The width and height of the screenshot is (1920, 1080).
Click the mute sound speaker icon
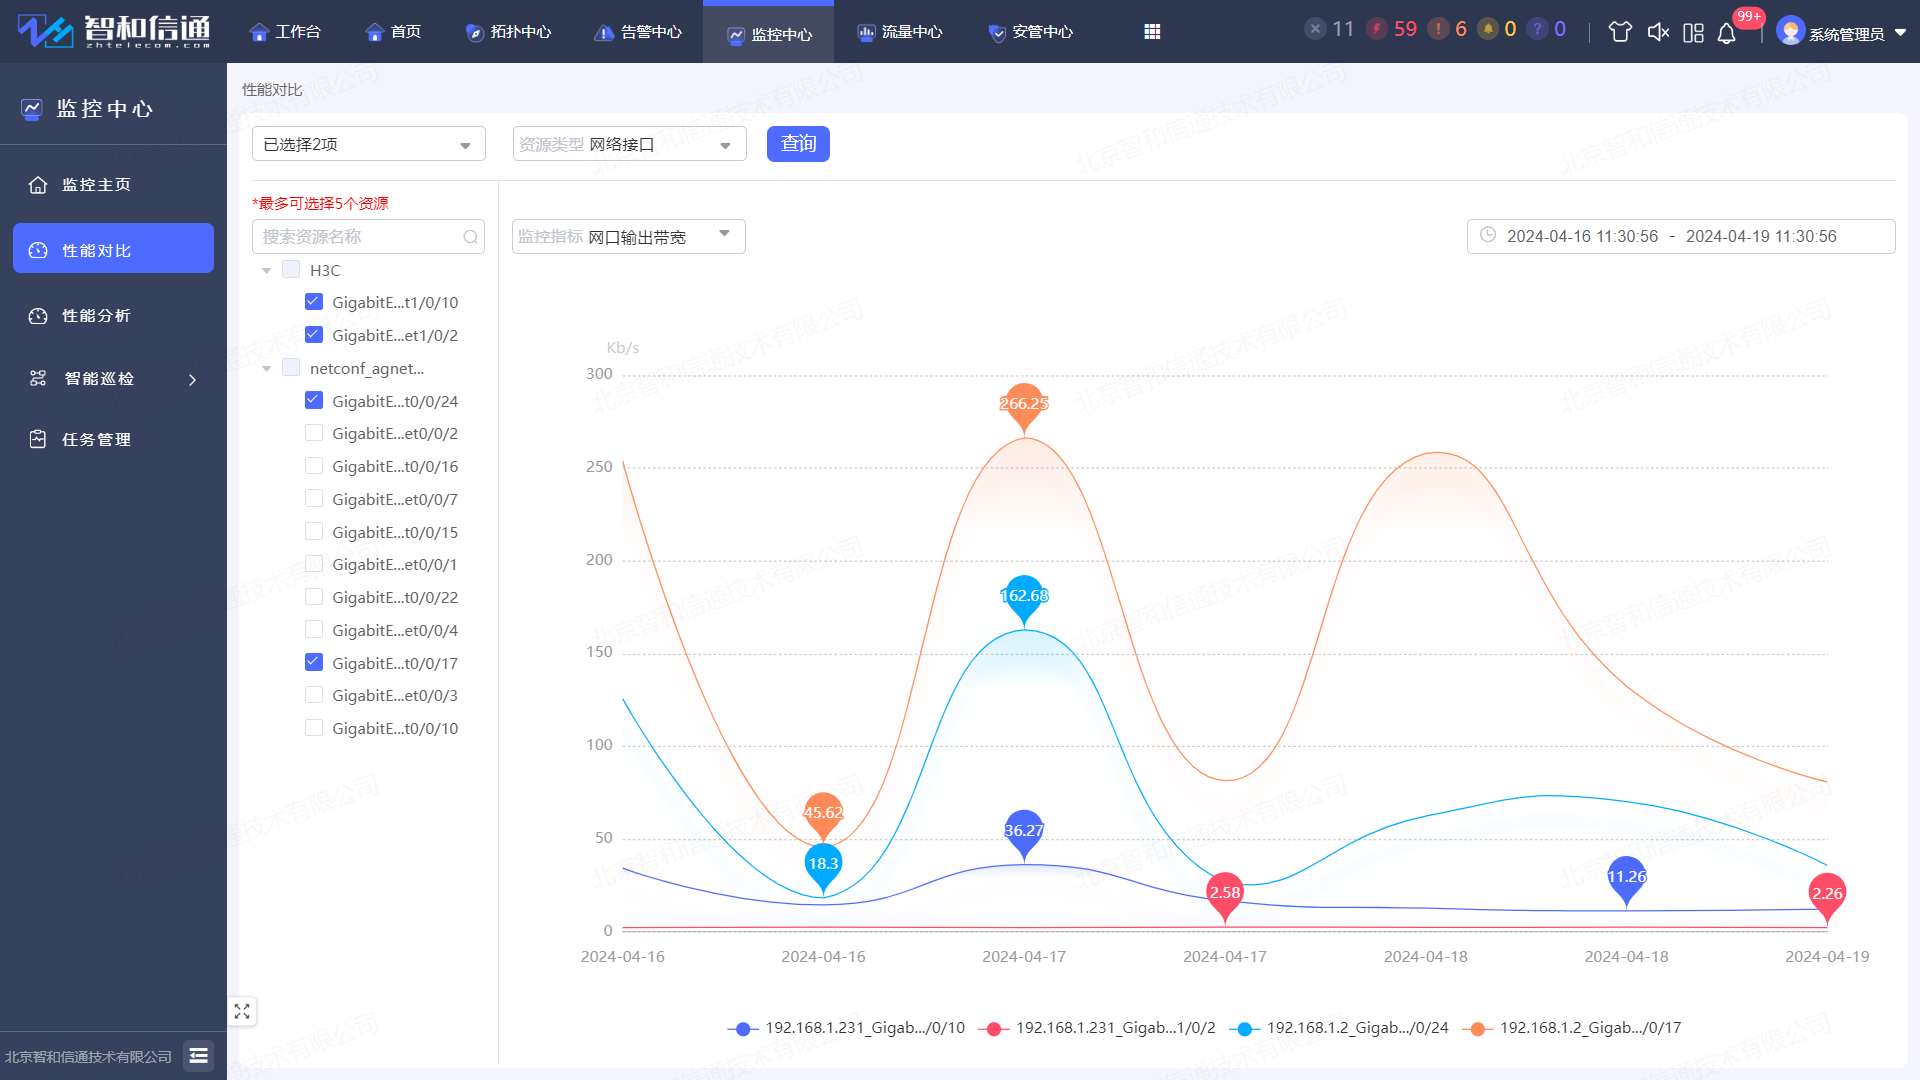tap(1658, 32)
